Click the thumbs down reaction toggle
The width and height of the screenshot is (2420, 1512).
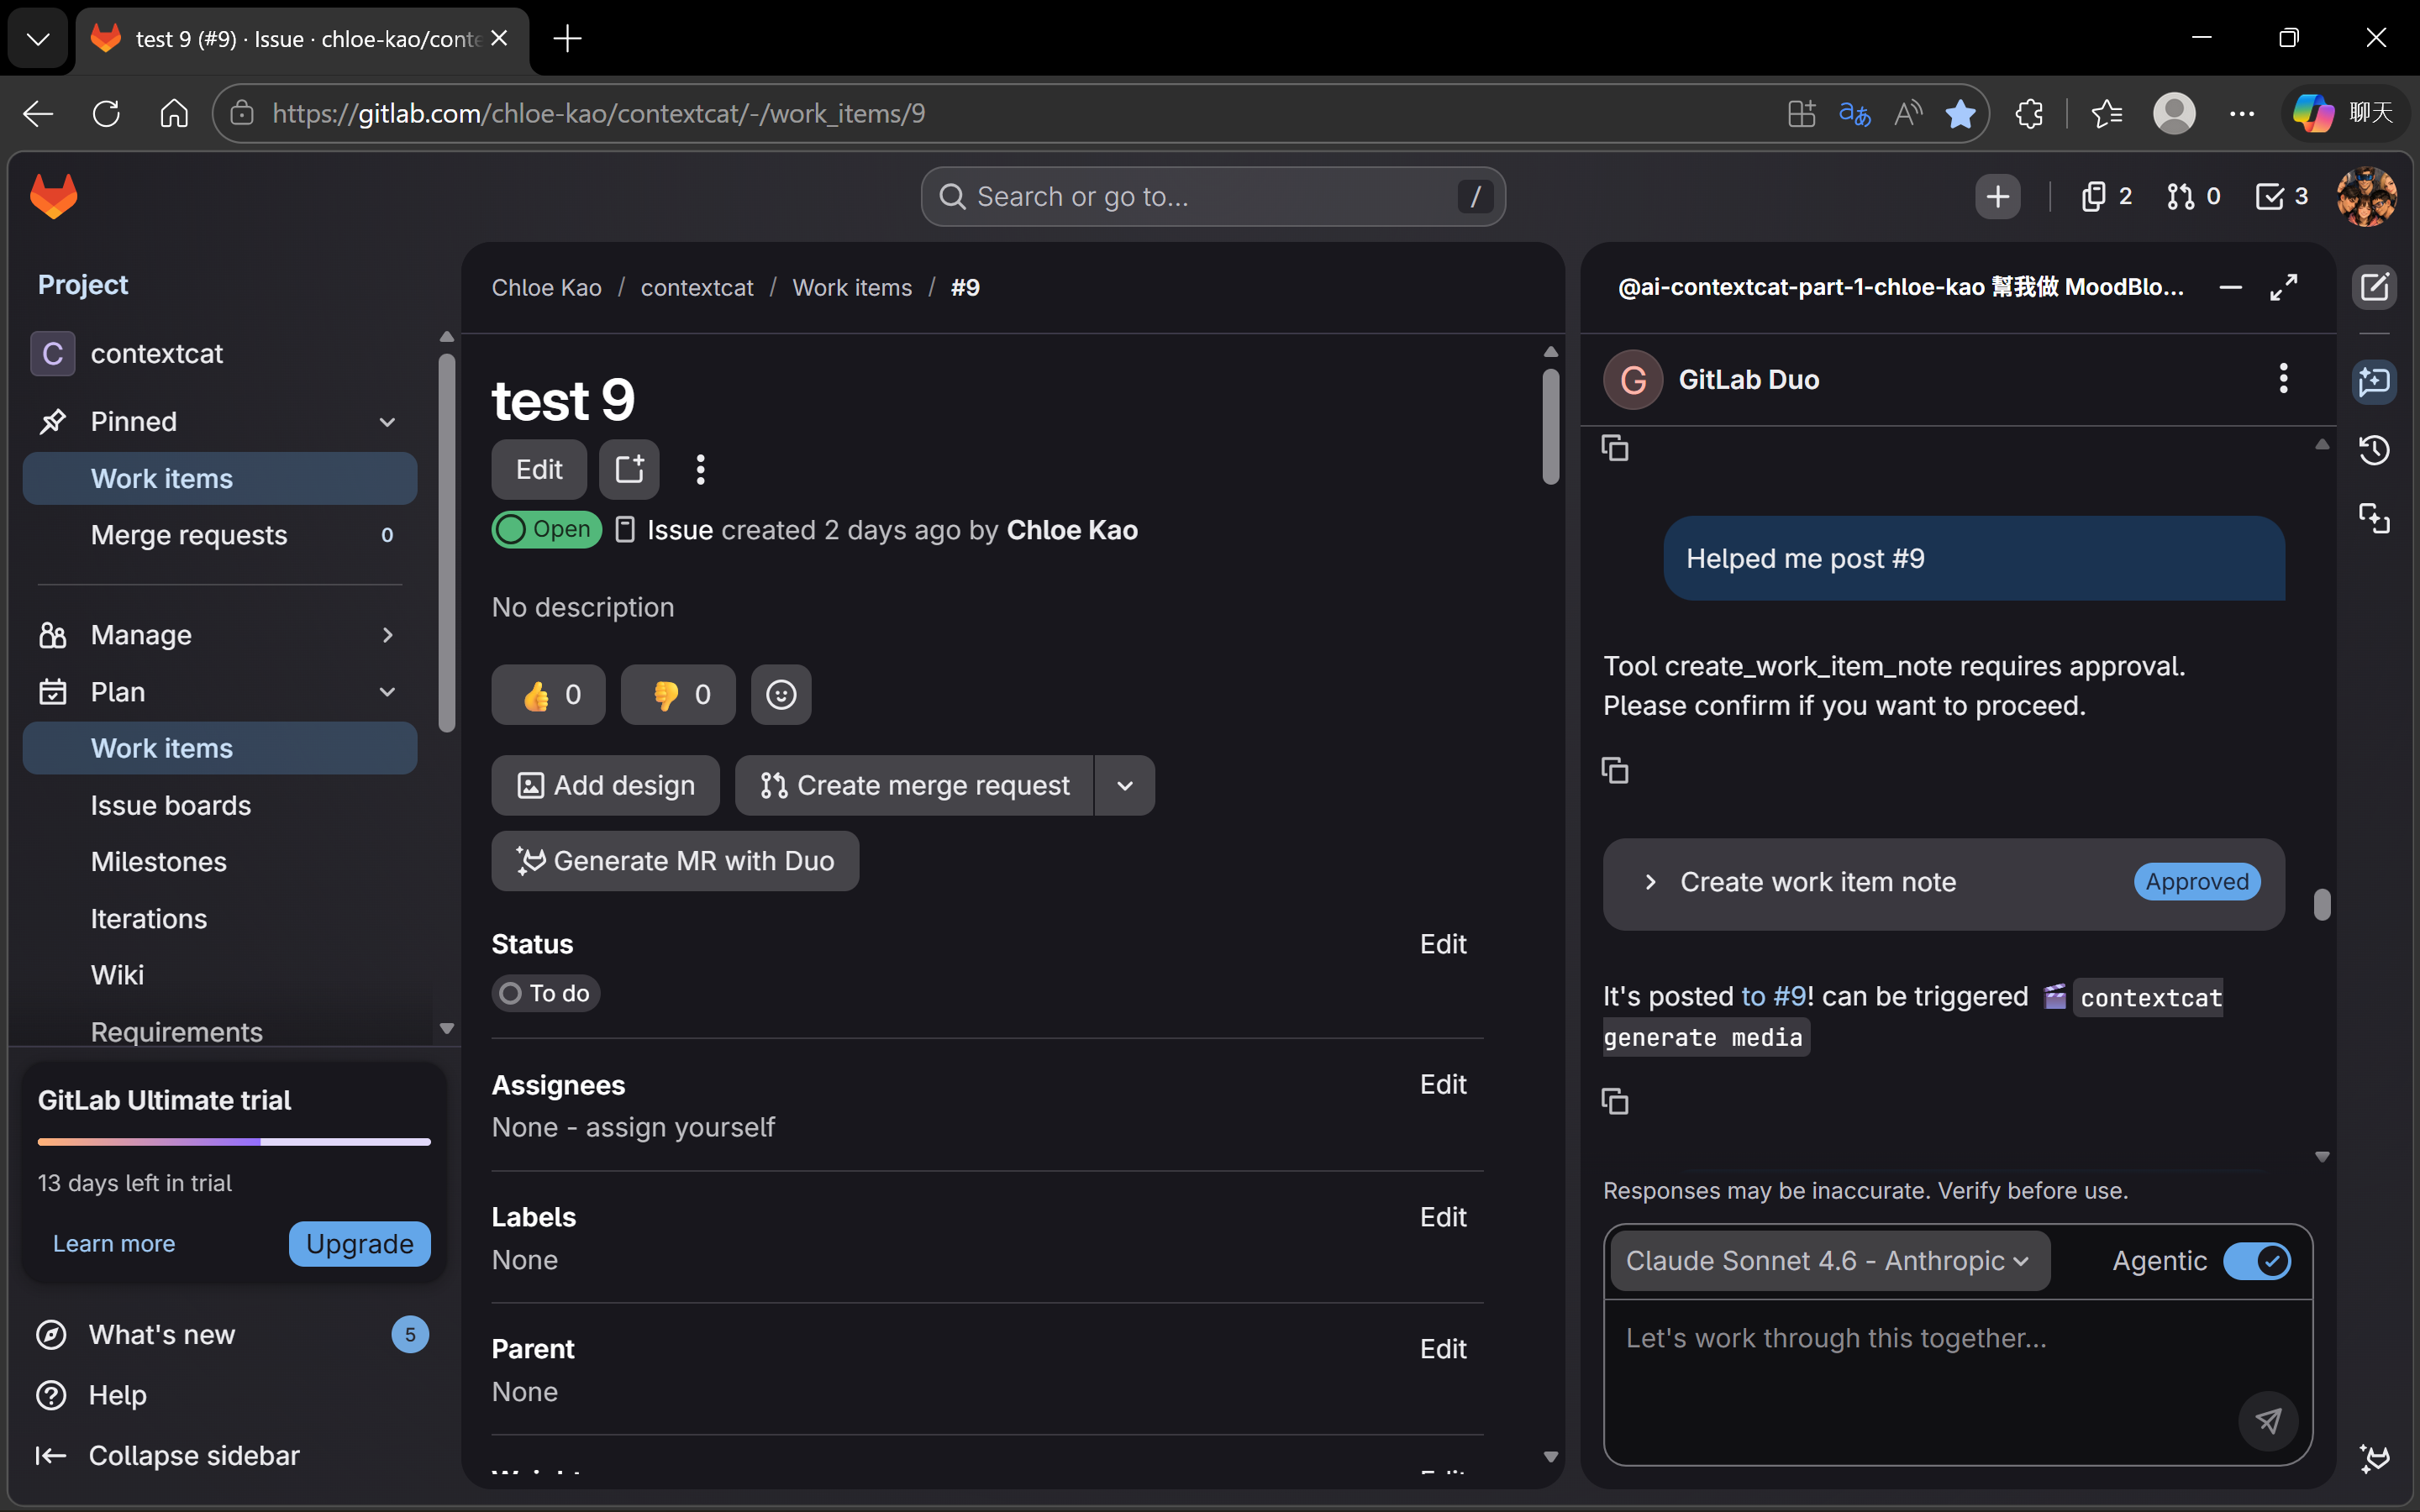coord(678,695)
